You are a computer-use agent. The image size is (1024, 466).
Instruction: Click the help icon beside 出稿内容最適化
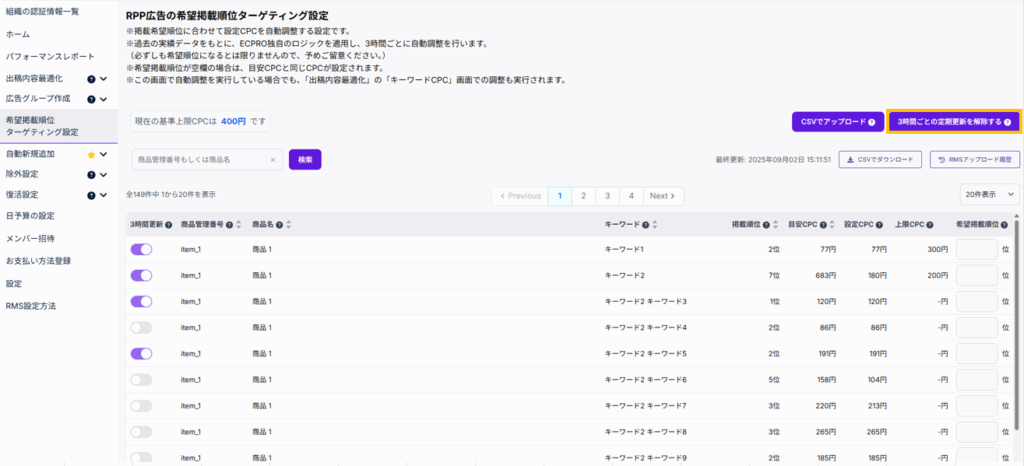click(91, 77)
